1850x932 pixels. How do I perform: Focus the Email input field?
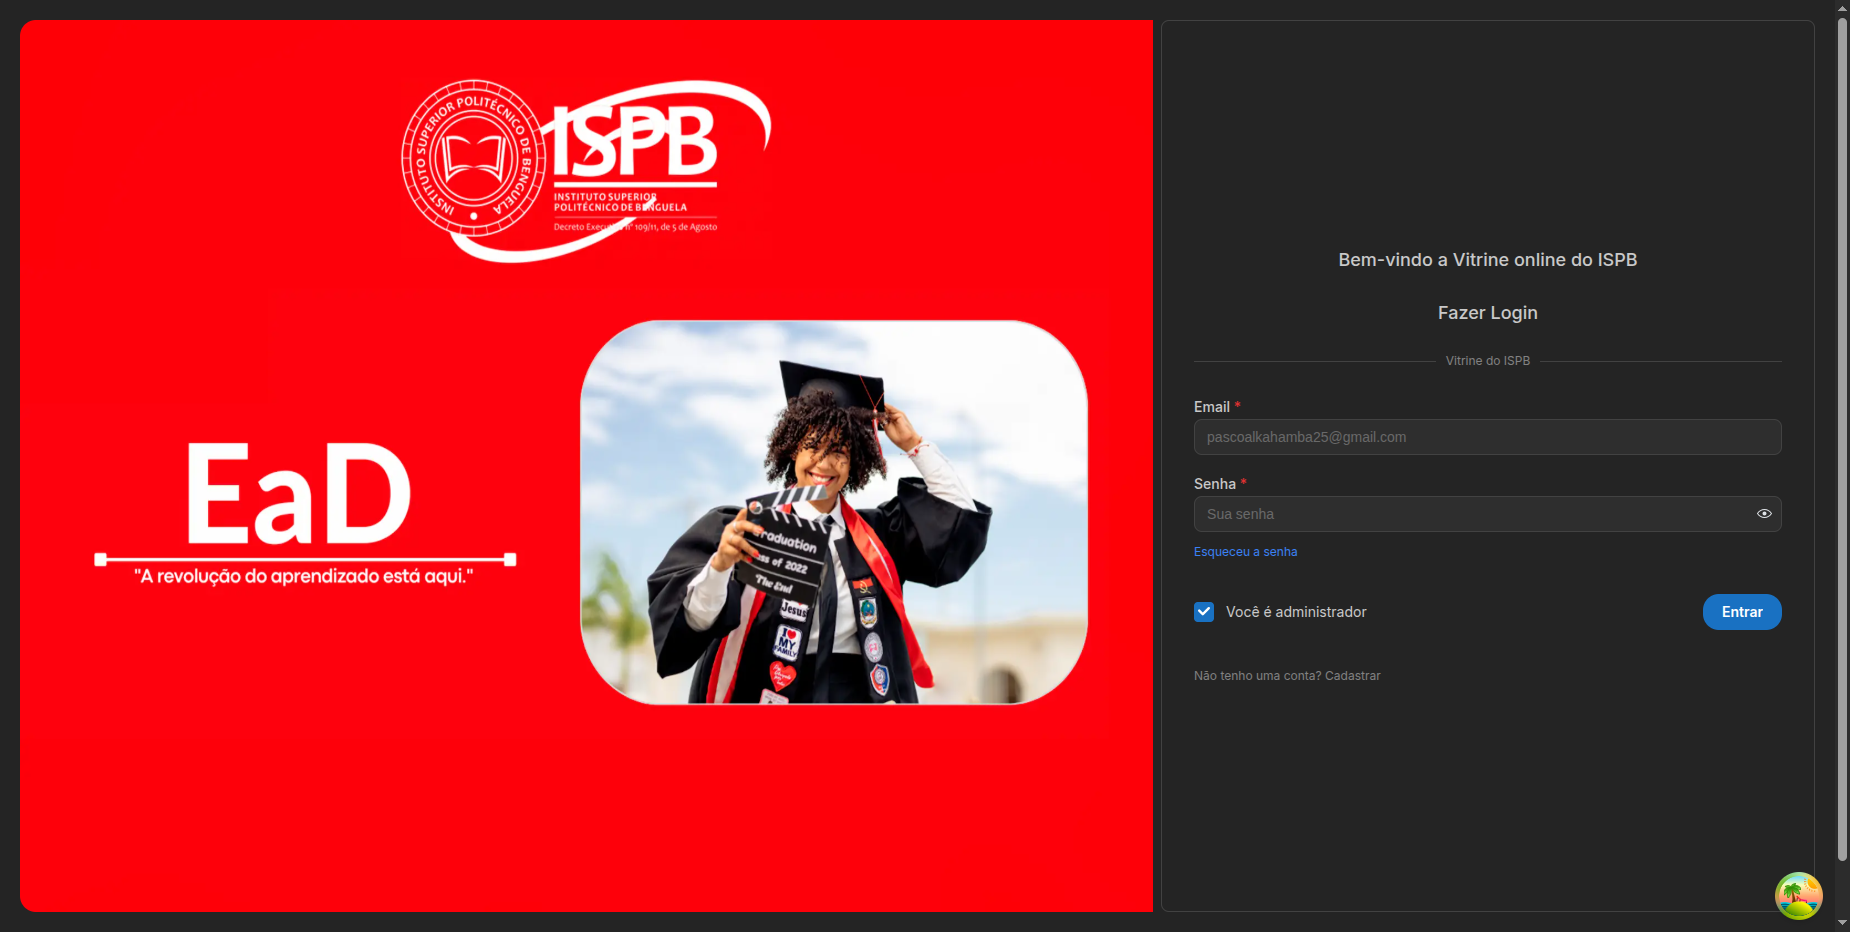coord(1487,437)
